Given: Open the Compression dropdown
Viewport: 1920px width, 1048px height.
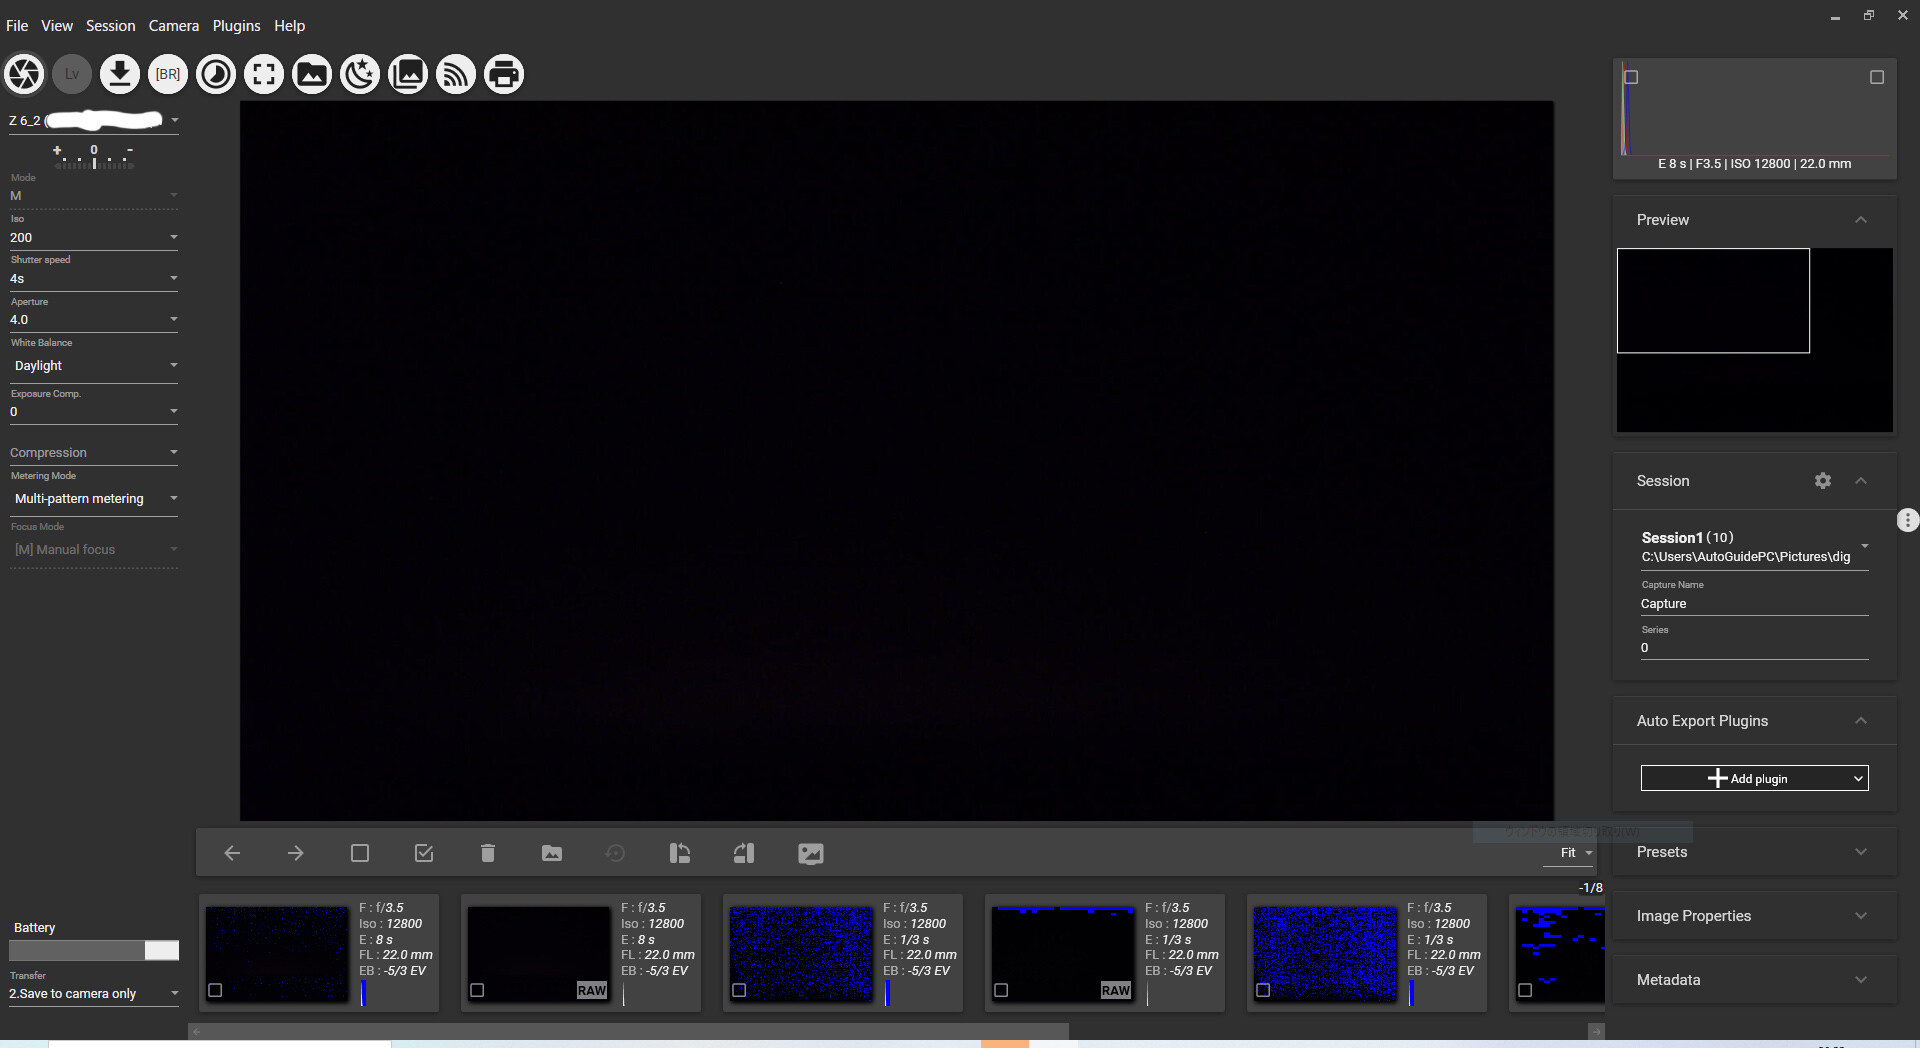Looking at the screenshot, I should click(x=93, y=453).
